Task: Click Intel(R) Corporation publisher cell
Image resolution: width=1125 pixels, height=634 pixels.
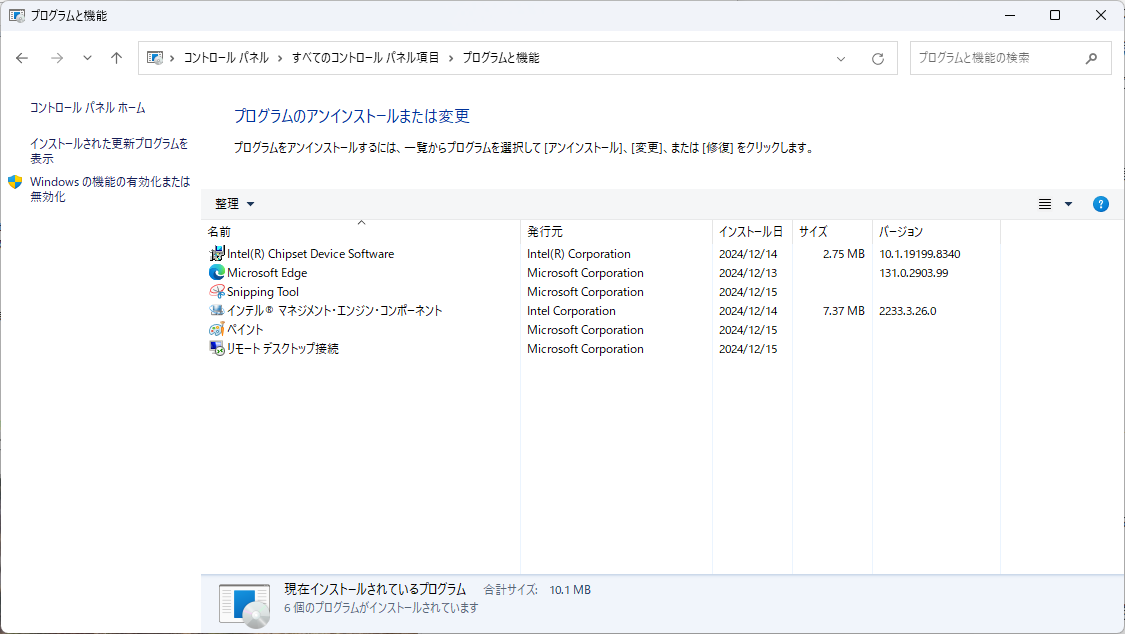Action: (x=578, y=254)
